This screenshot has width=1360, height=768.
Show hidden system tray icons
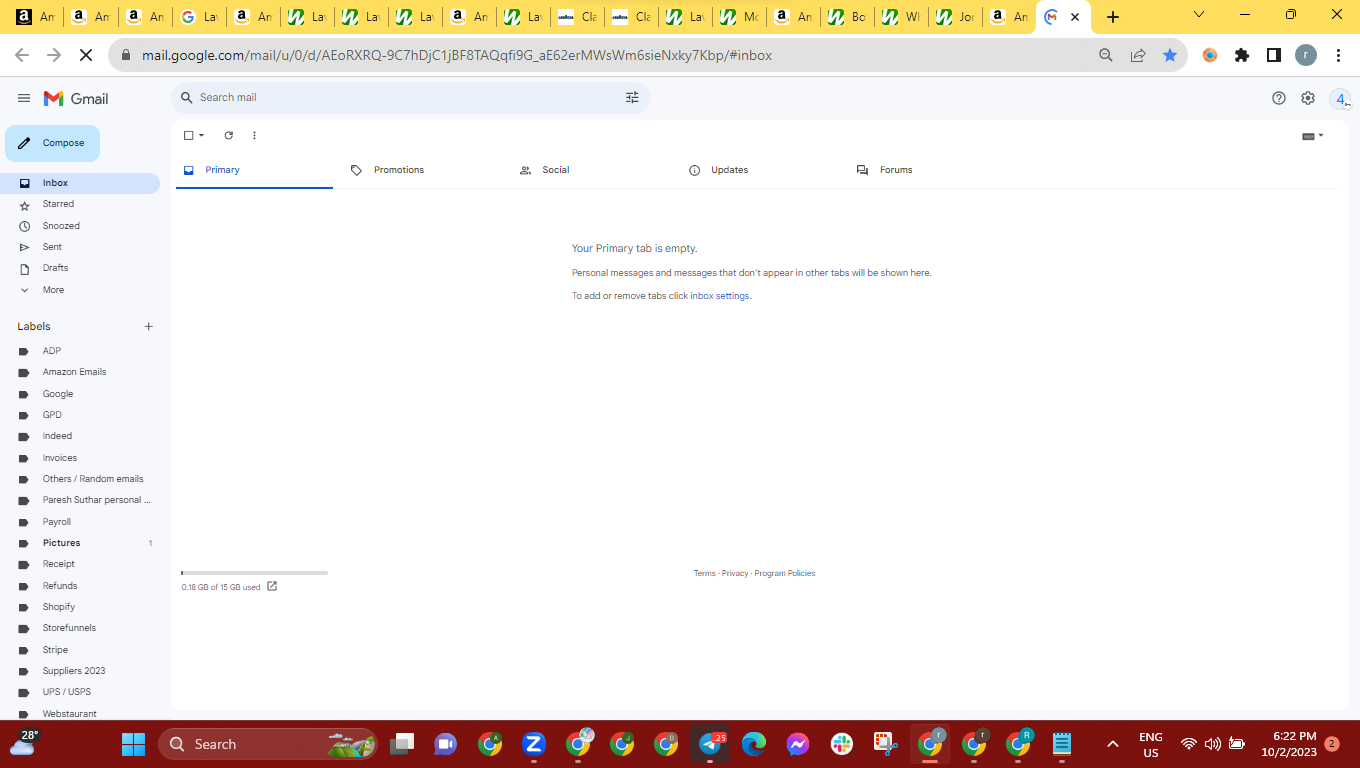[x=1112, y=744]
